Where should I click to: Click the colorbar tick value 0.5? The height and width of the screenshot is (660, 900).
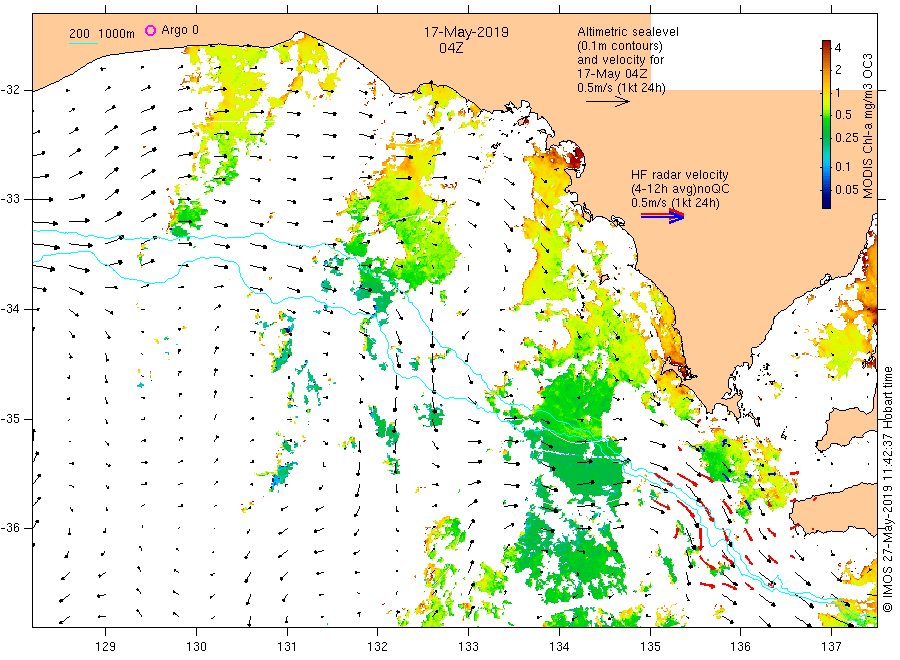tap(843, 115)
